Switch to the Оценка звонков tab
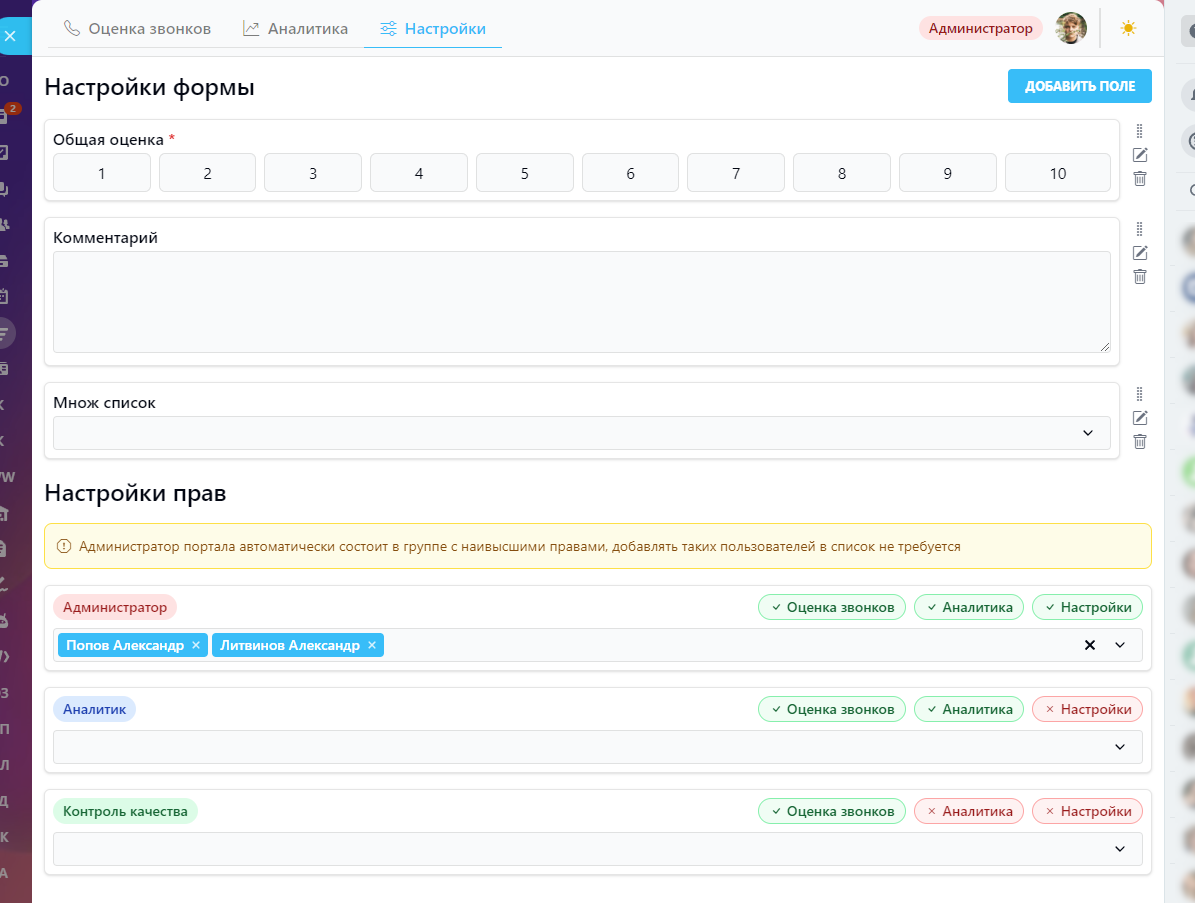Viewport: 1195px width, 903px height. (138, 29)
